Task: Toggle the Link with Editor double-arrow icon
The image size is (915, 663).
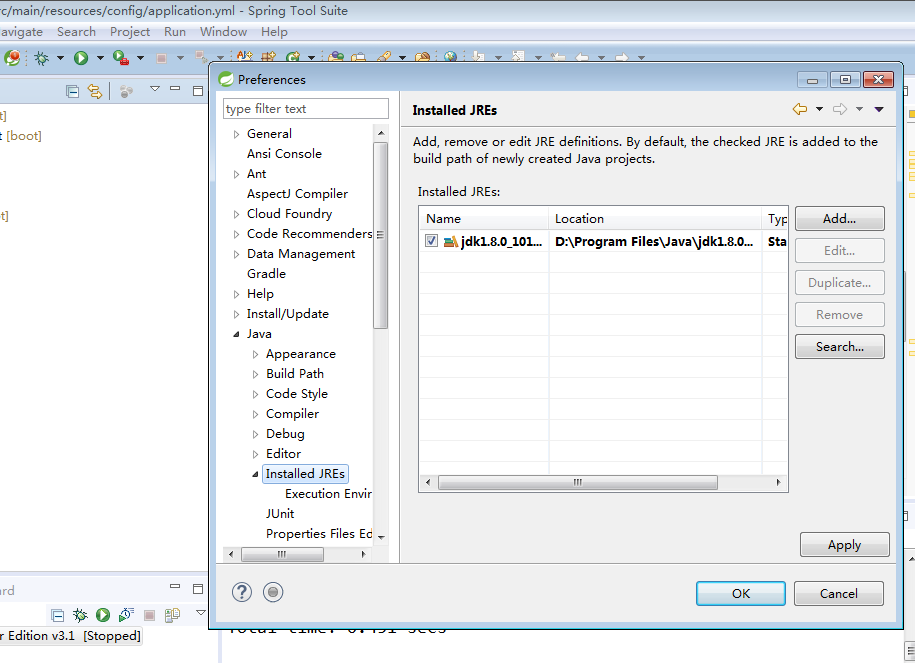Action: click(x=95, y=91)
